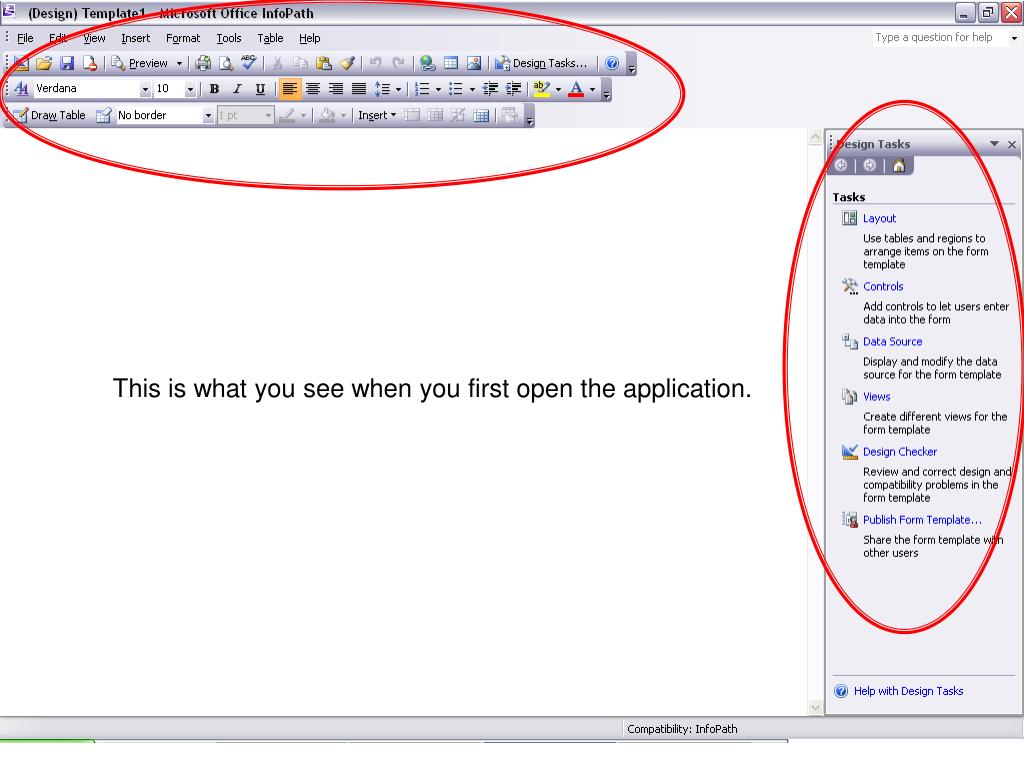Toggle Align Right
The height and width of the screenshot is (768, 1024).
click(x=336, y=89)
